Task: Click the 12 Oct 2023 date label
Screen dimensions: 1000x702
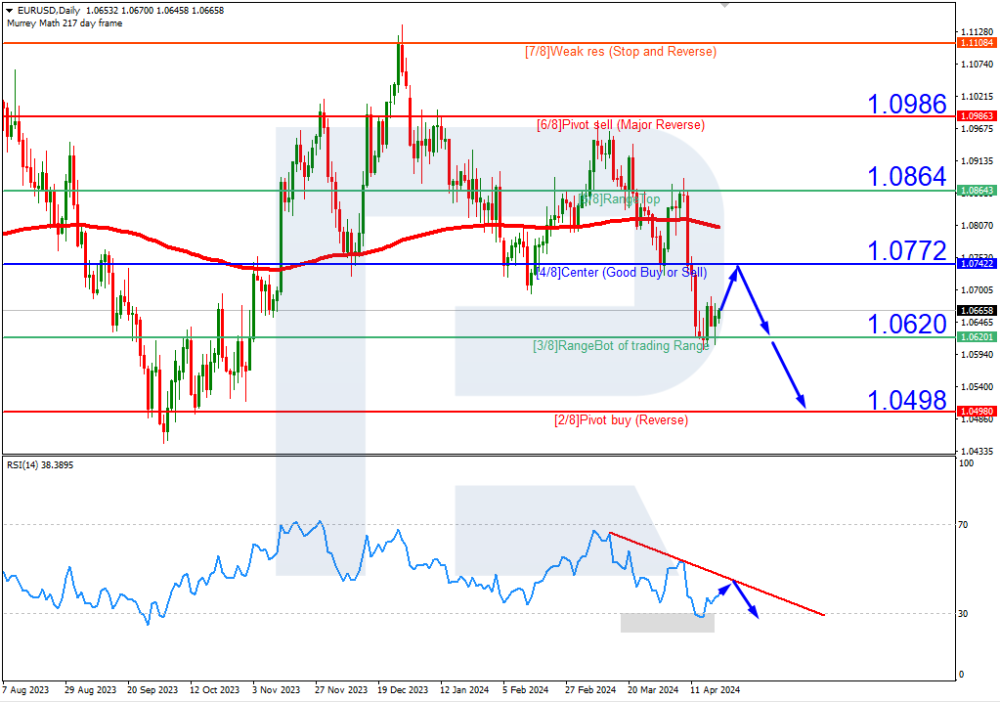Action: click(215, 690)
